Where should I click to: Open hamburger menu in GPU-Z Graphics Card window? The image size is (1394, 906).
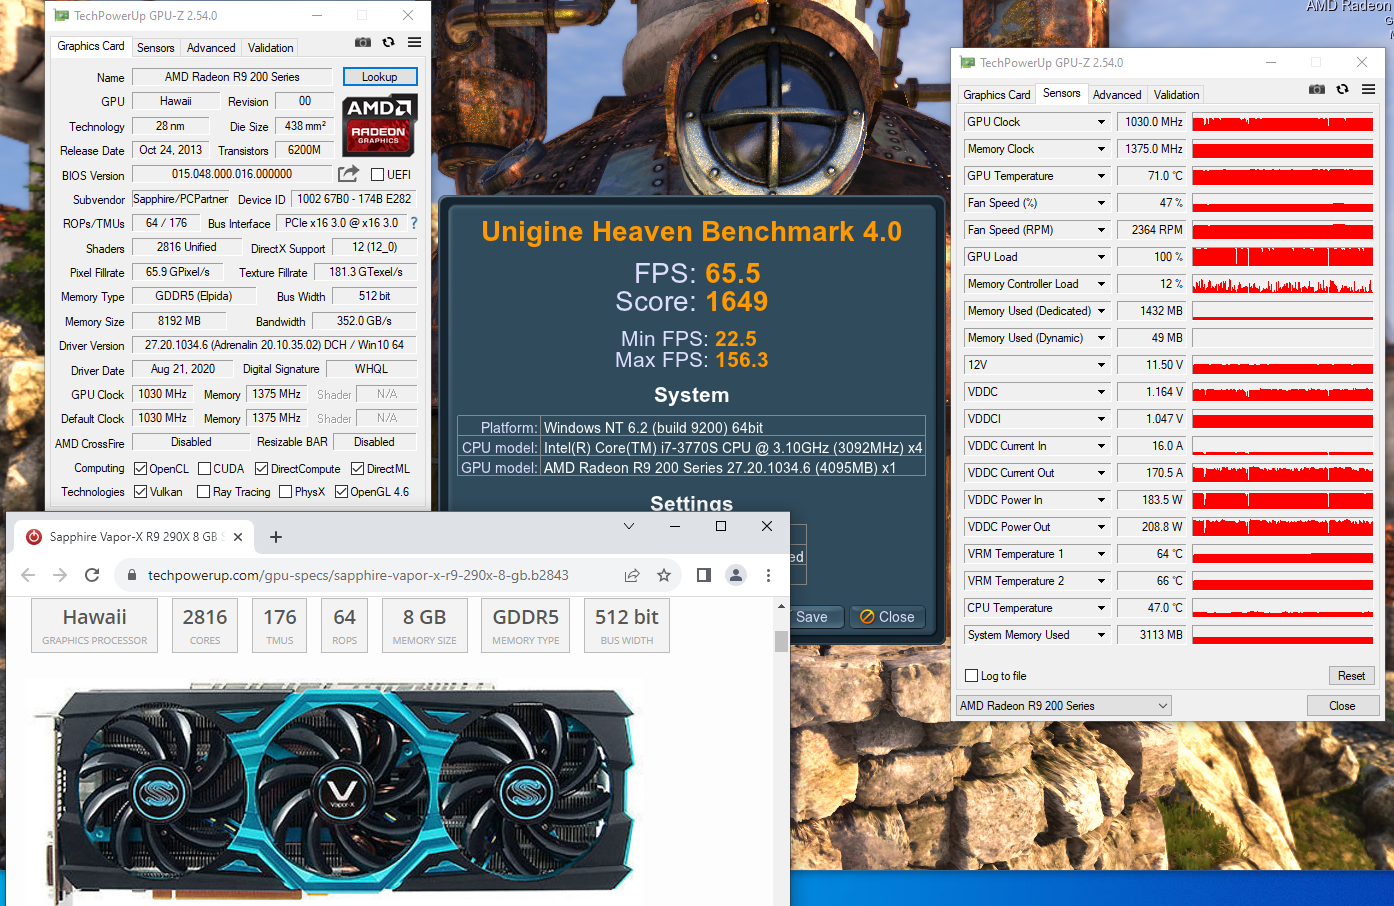tap(414, 42)
